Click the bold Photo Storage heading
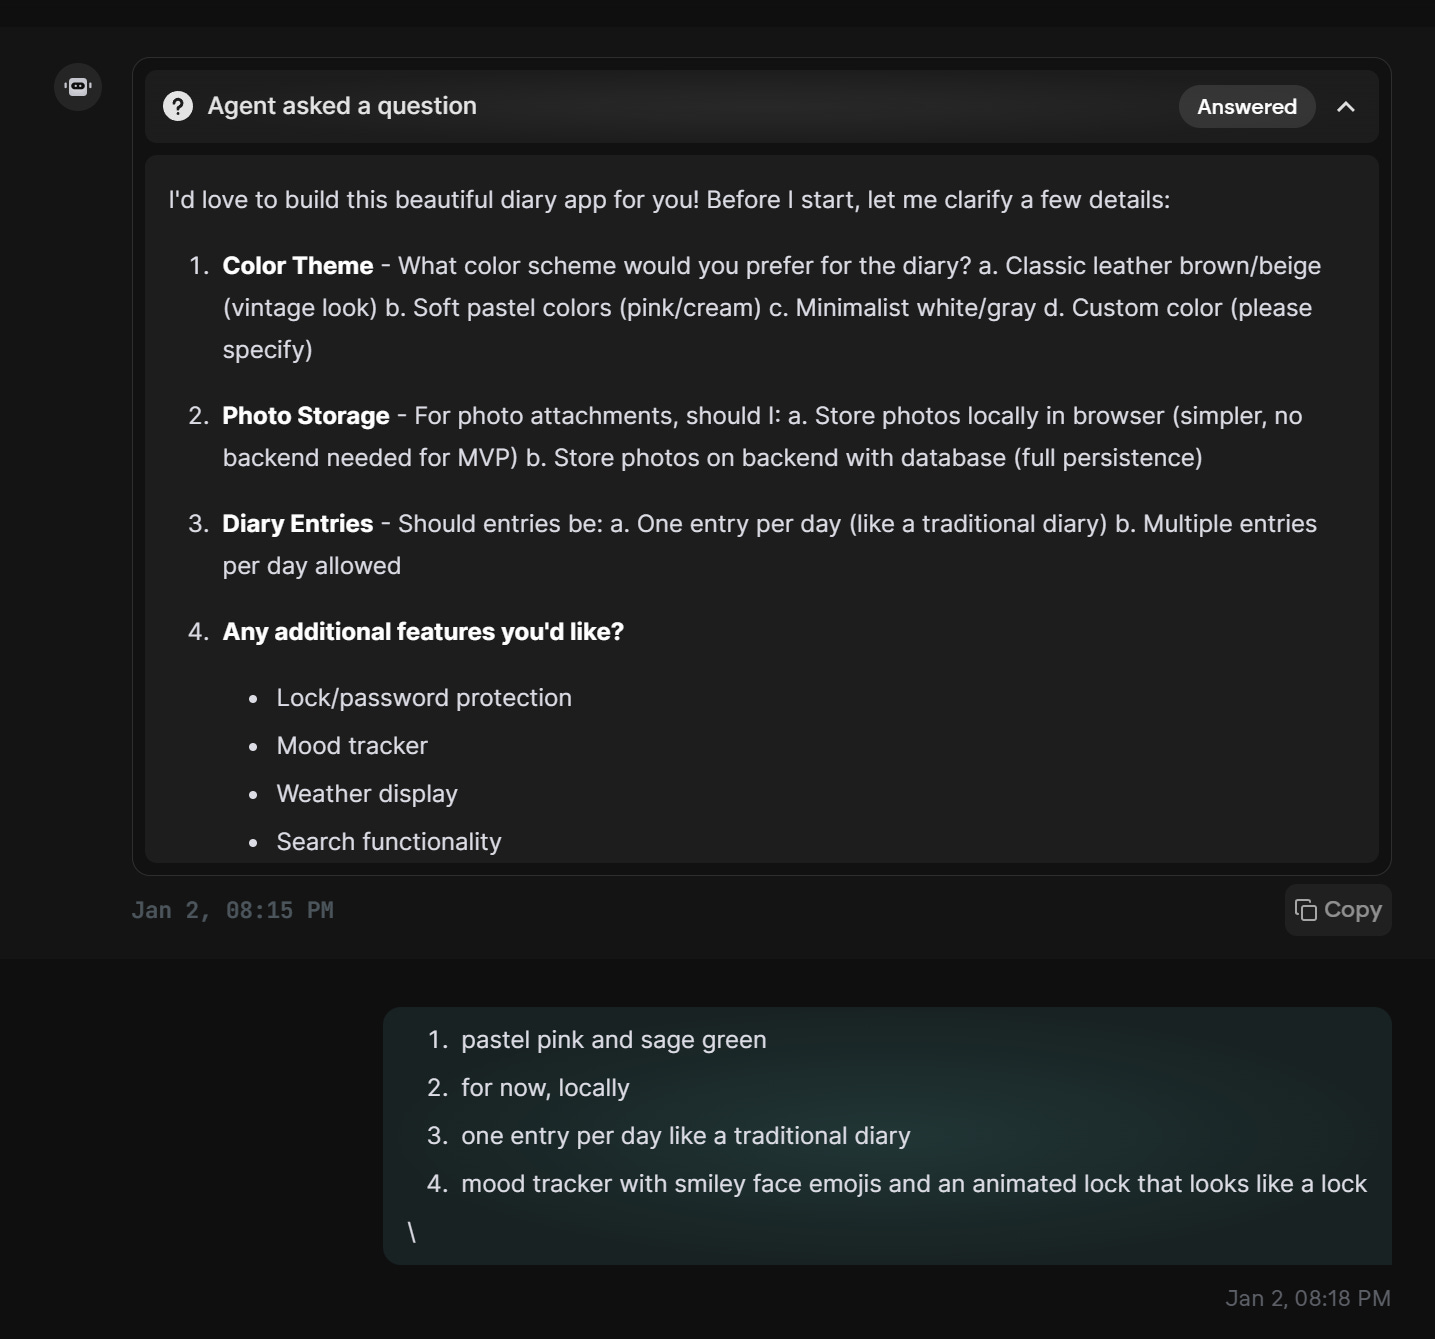This screenshot has width=1435, height=1339. point(305,416)
